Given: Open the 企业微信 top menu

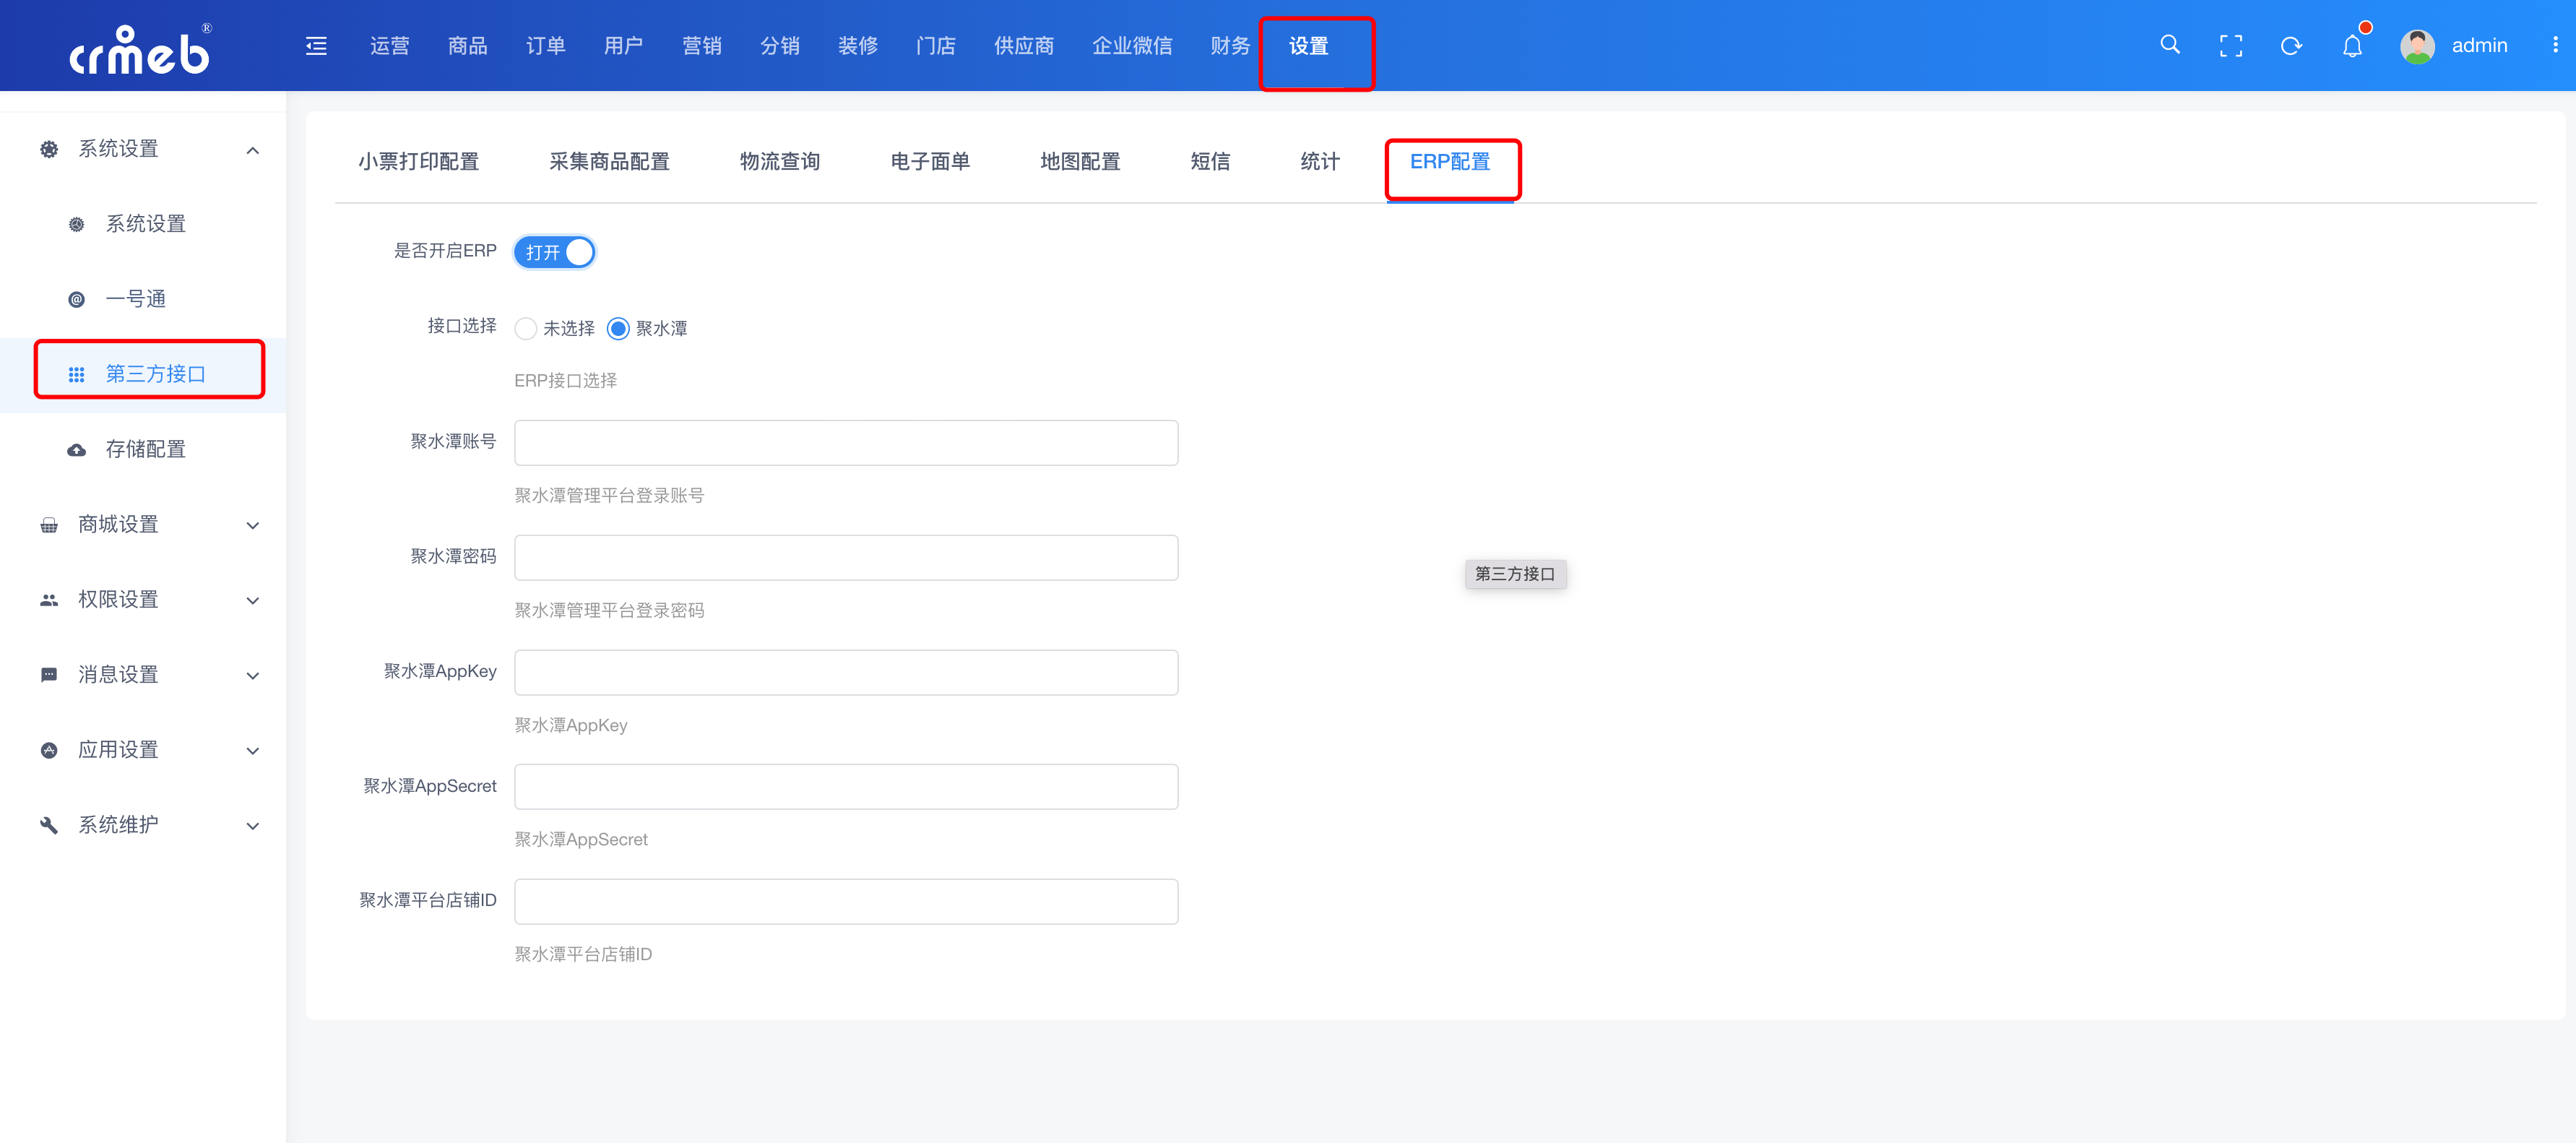Looking at the screenshot, I should pos(1132,46).
